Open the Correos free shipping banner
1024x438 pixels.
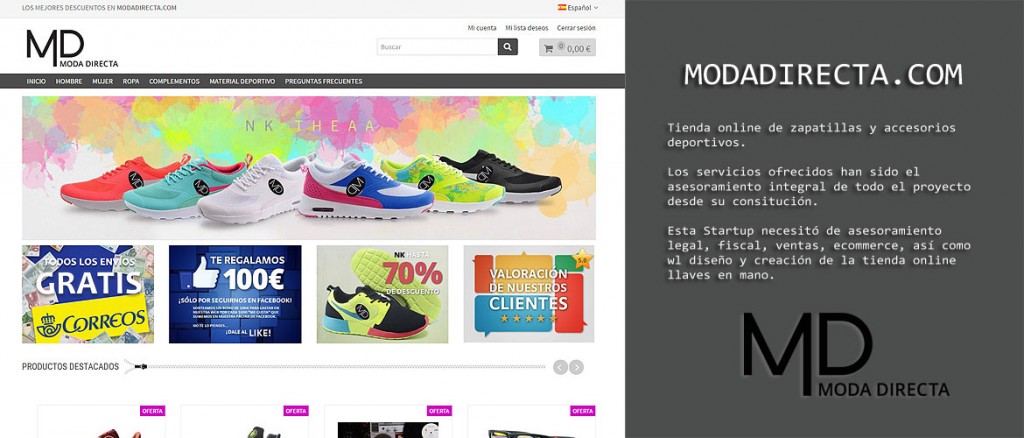88,294
